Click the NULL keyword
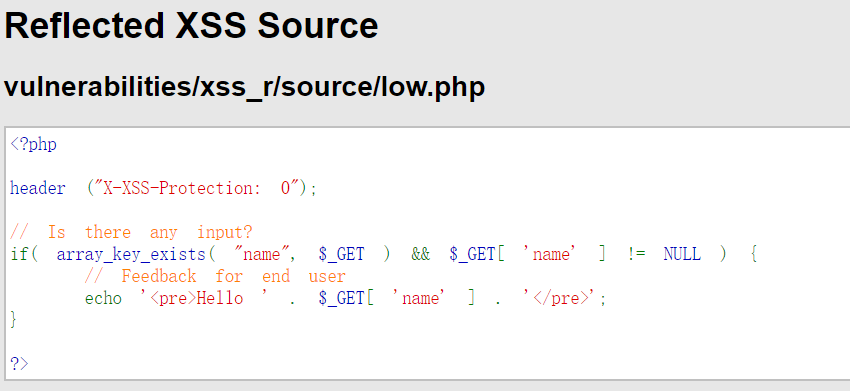Image resolution: width=850 pixels, height=391 pixels. tap(682, 254)
